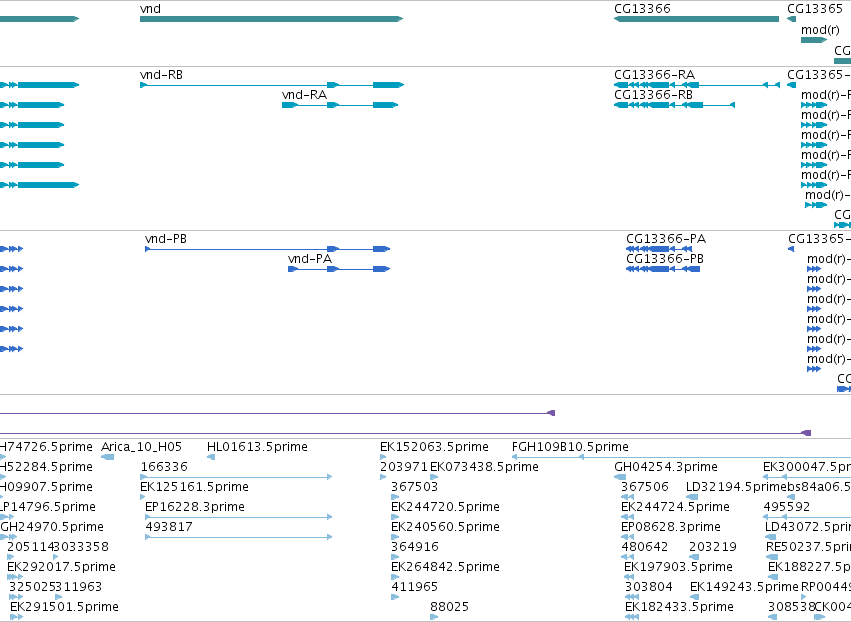Click the EP08628.3prime EST label
851x622 pixels.
tap(671, 527)
